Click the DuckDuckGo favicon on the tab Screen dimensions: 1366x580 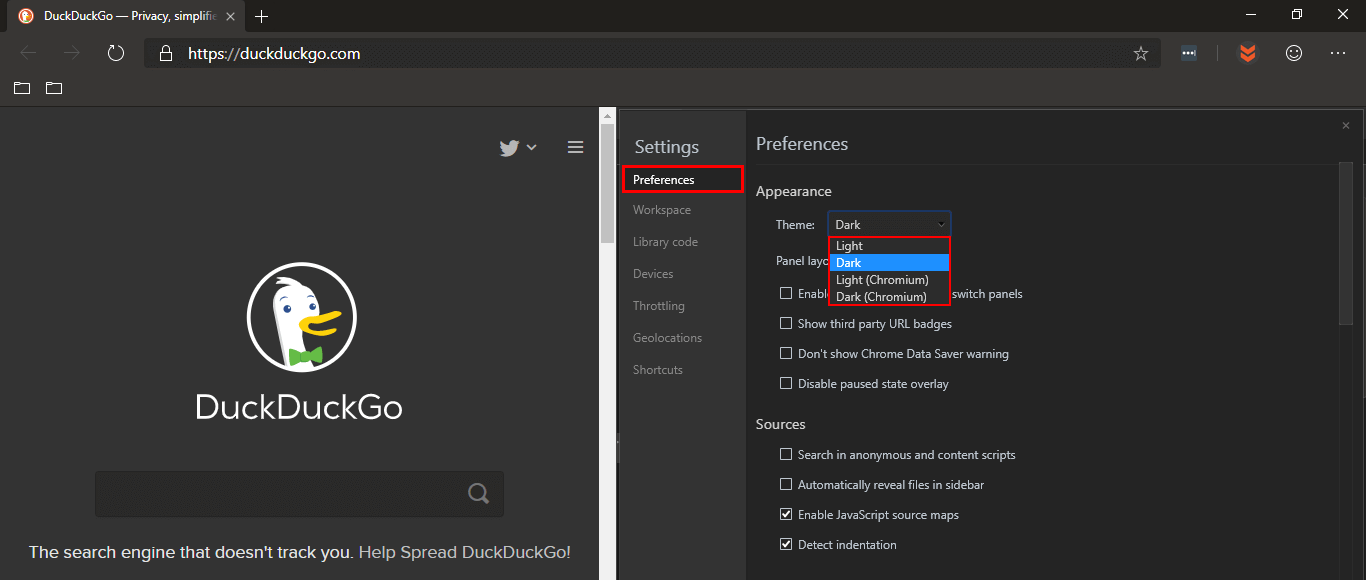(26, 16)
